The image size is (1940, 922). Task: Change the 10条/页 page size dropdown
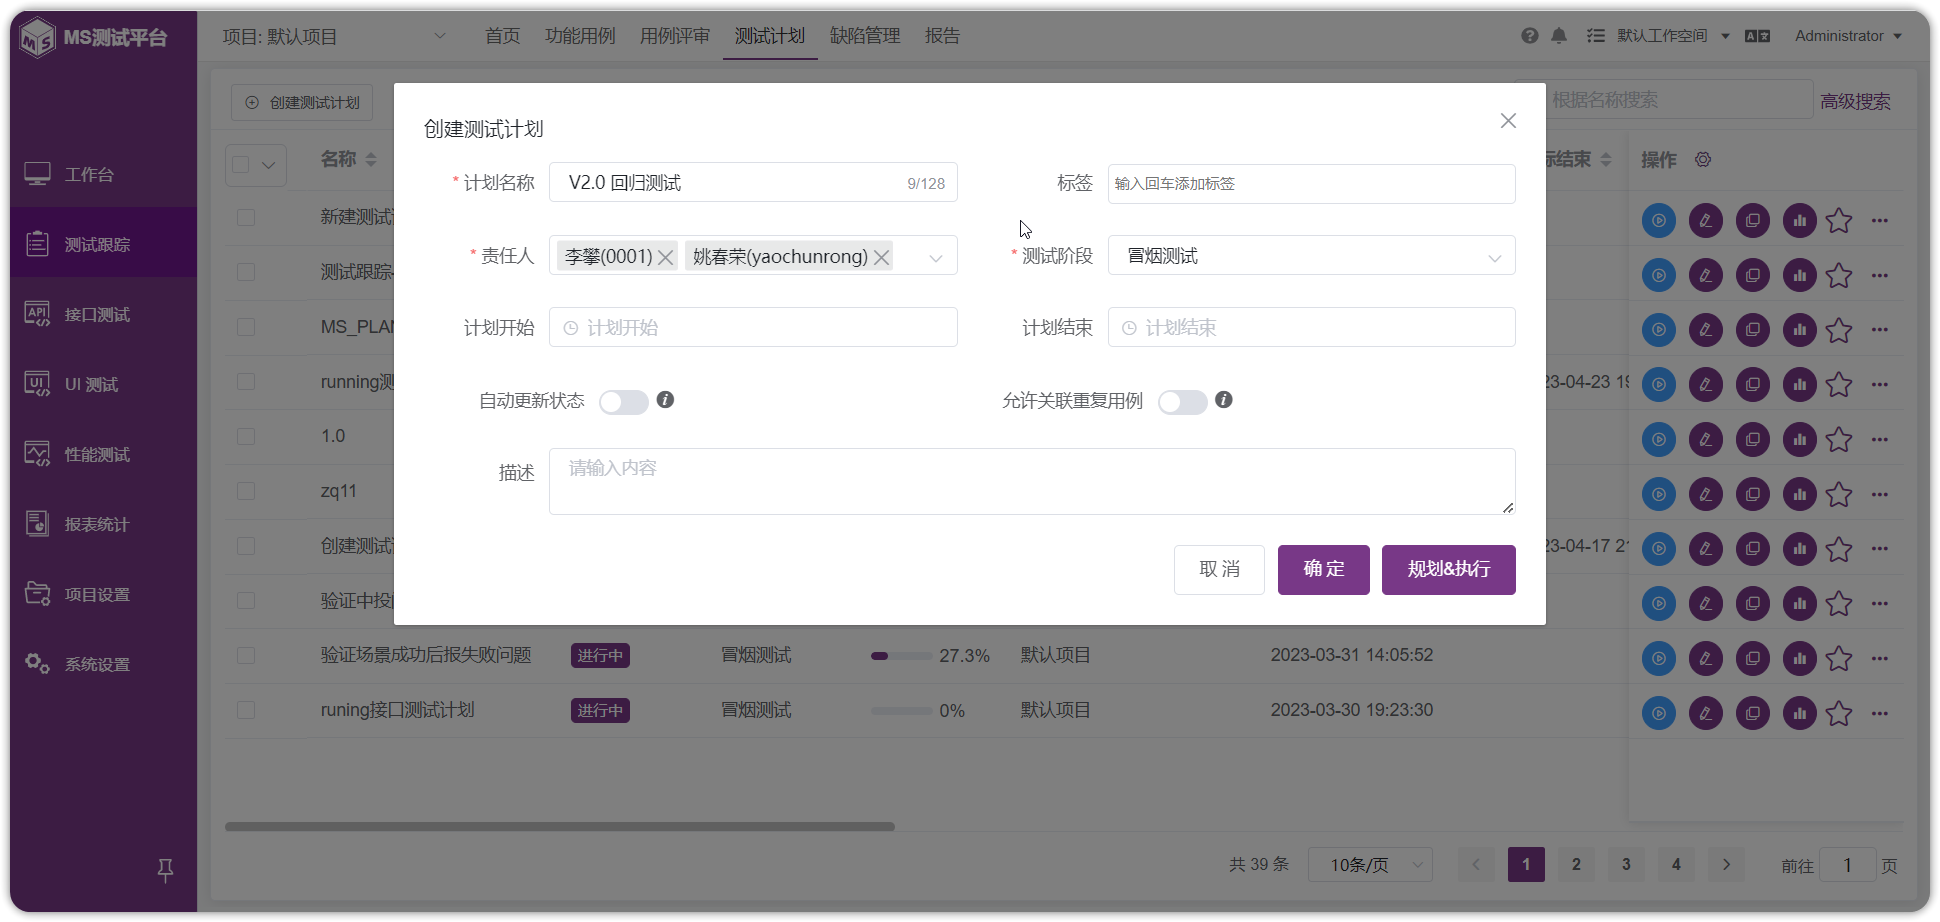[1370, 865]
